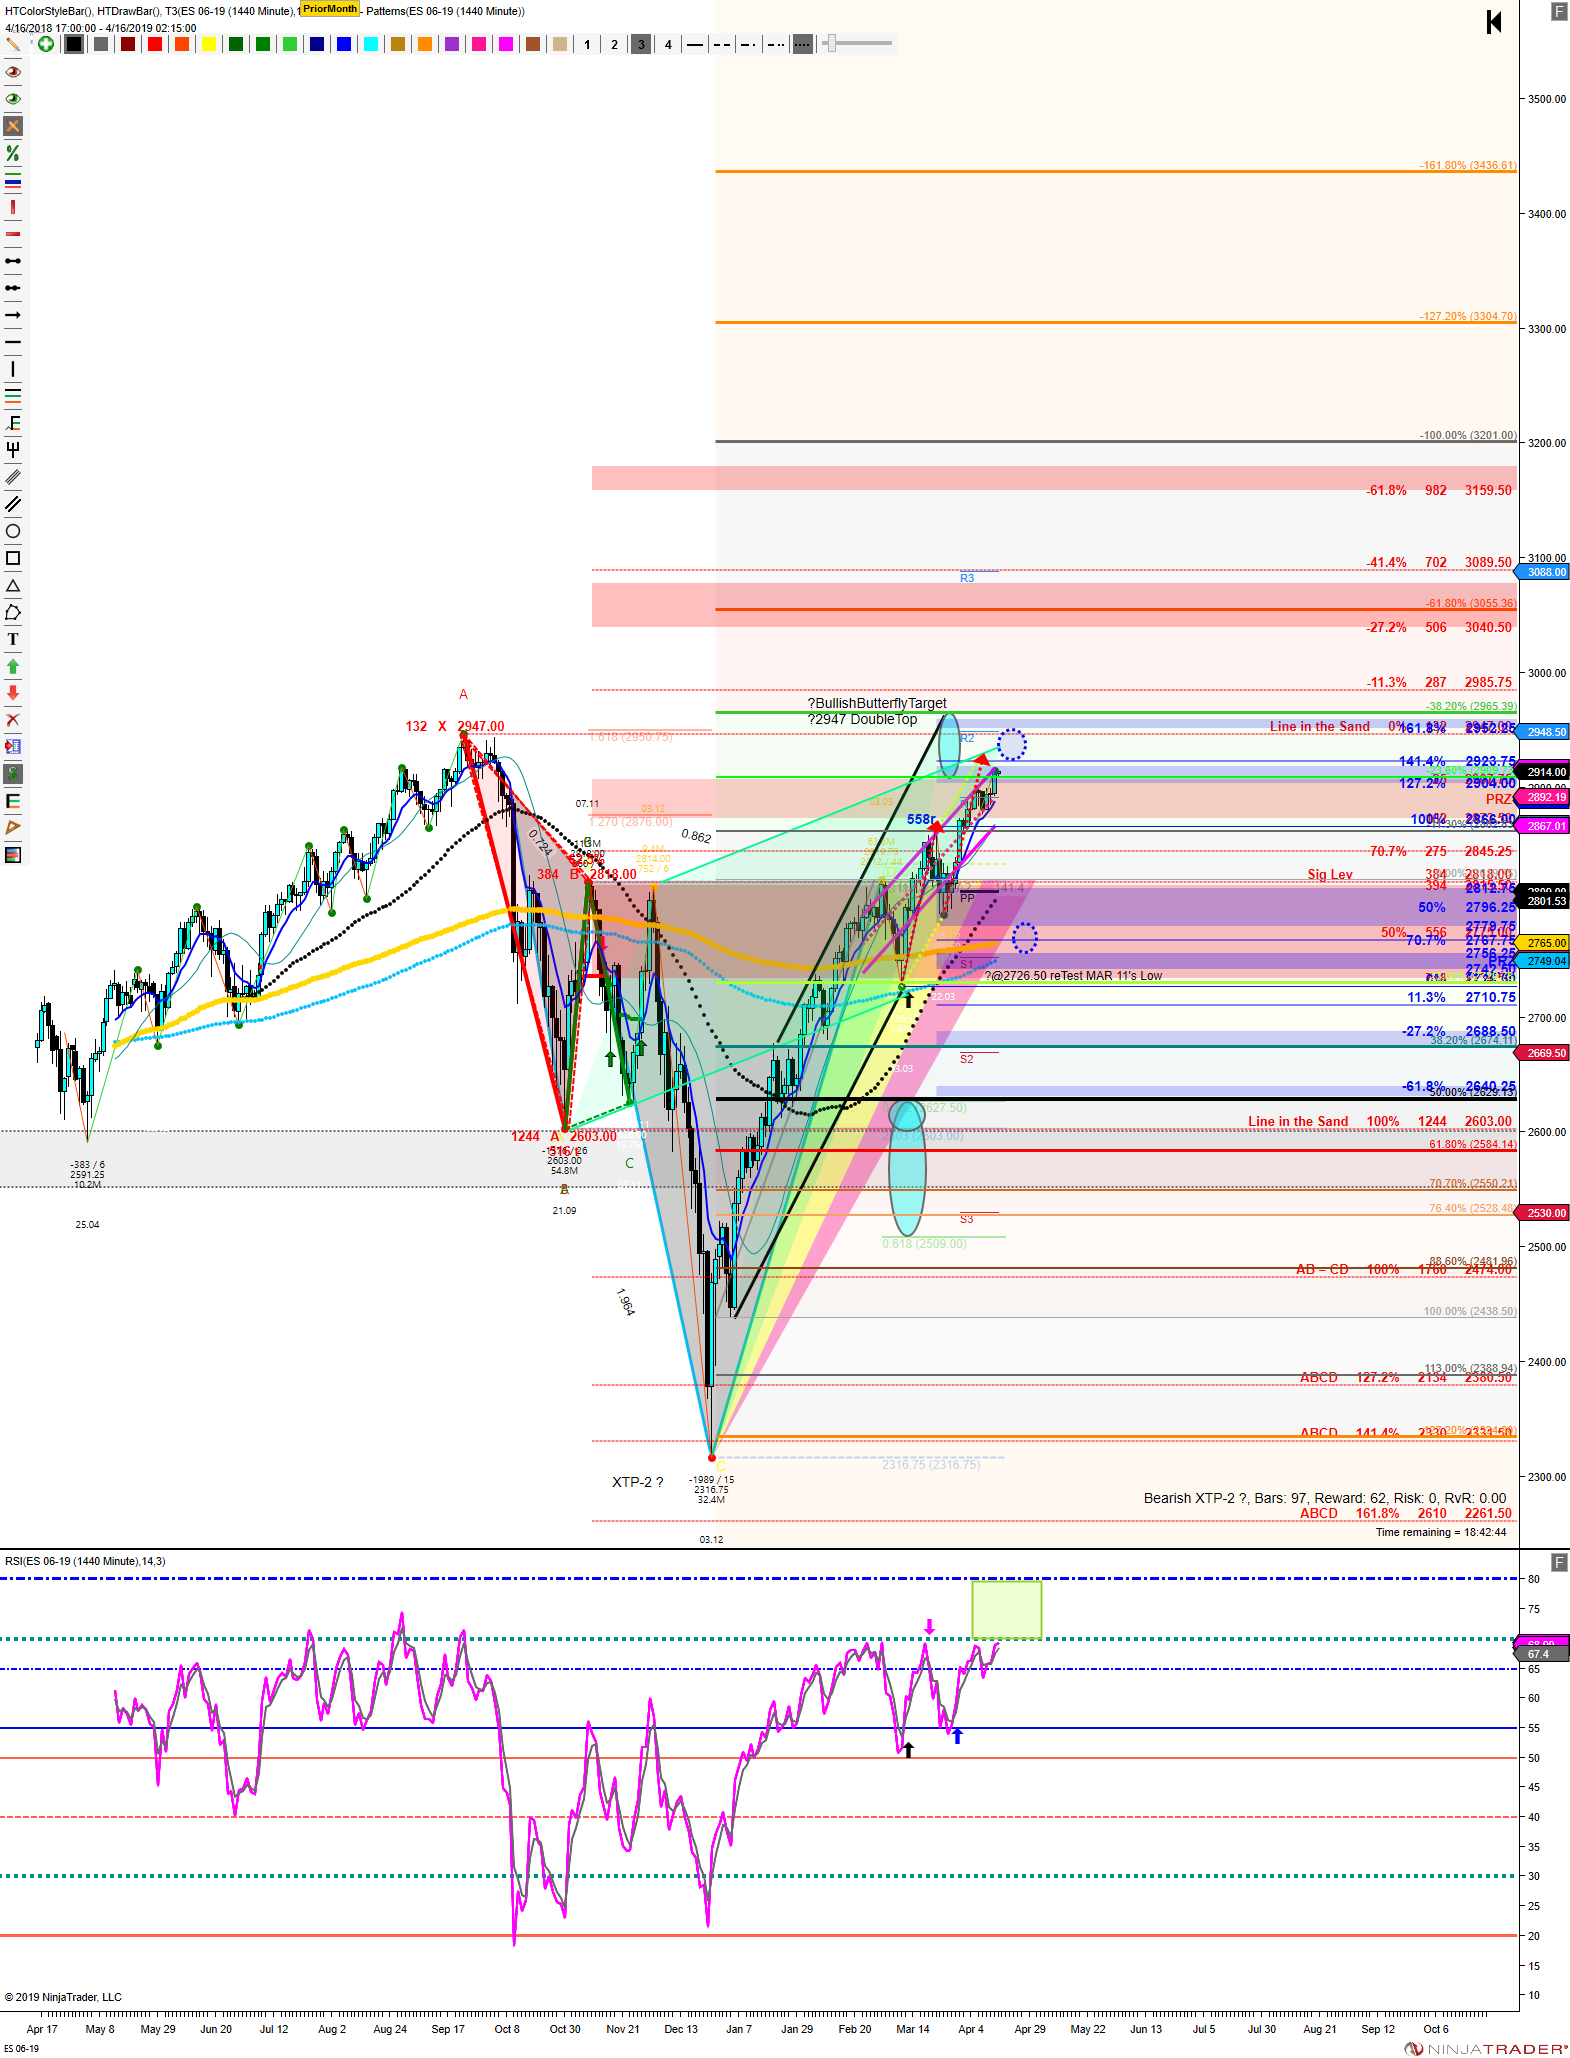Select the red vertical bar tool

13,207
